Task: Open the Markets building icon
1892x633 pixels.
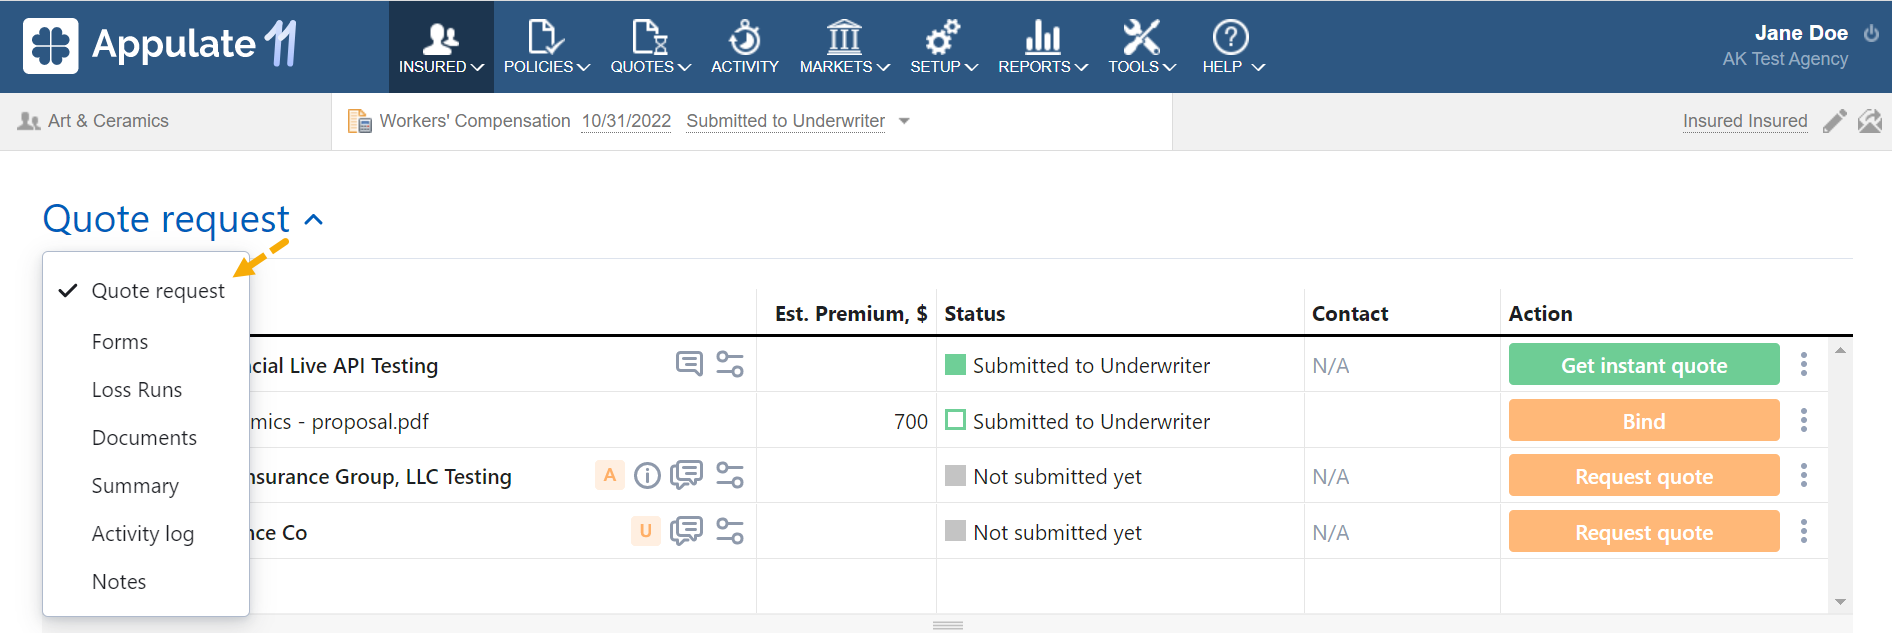Action: [844, 38]
